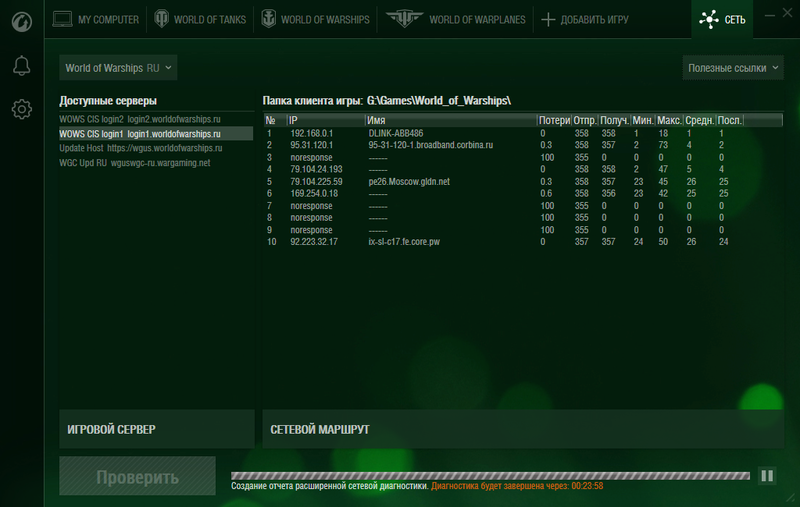Sort by Получ. column header

(x=614, y=120)
